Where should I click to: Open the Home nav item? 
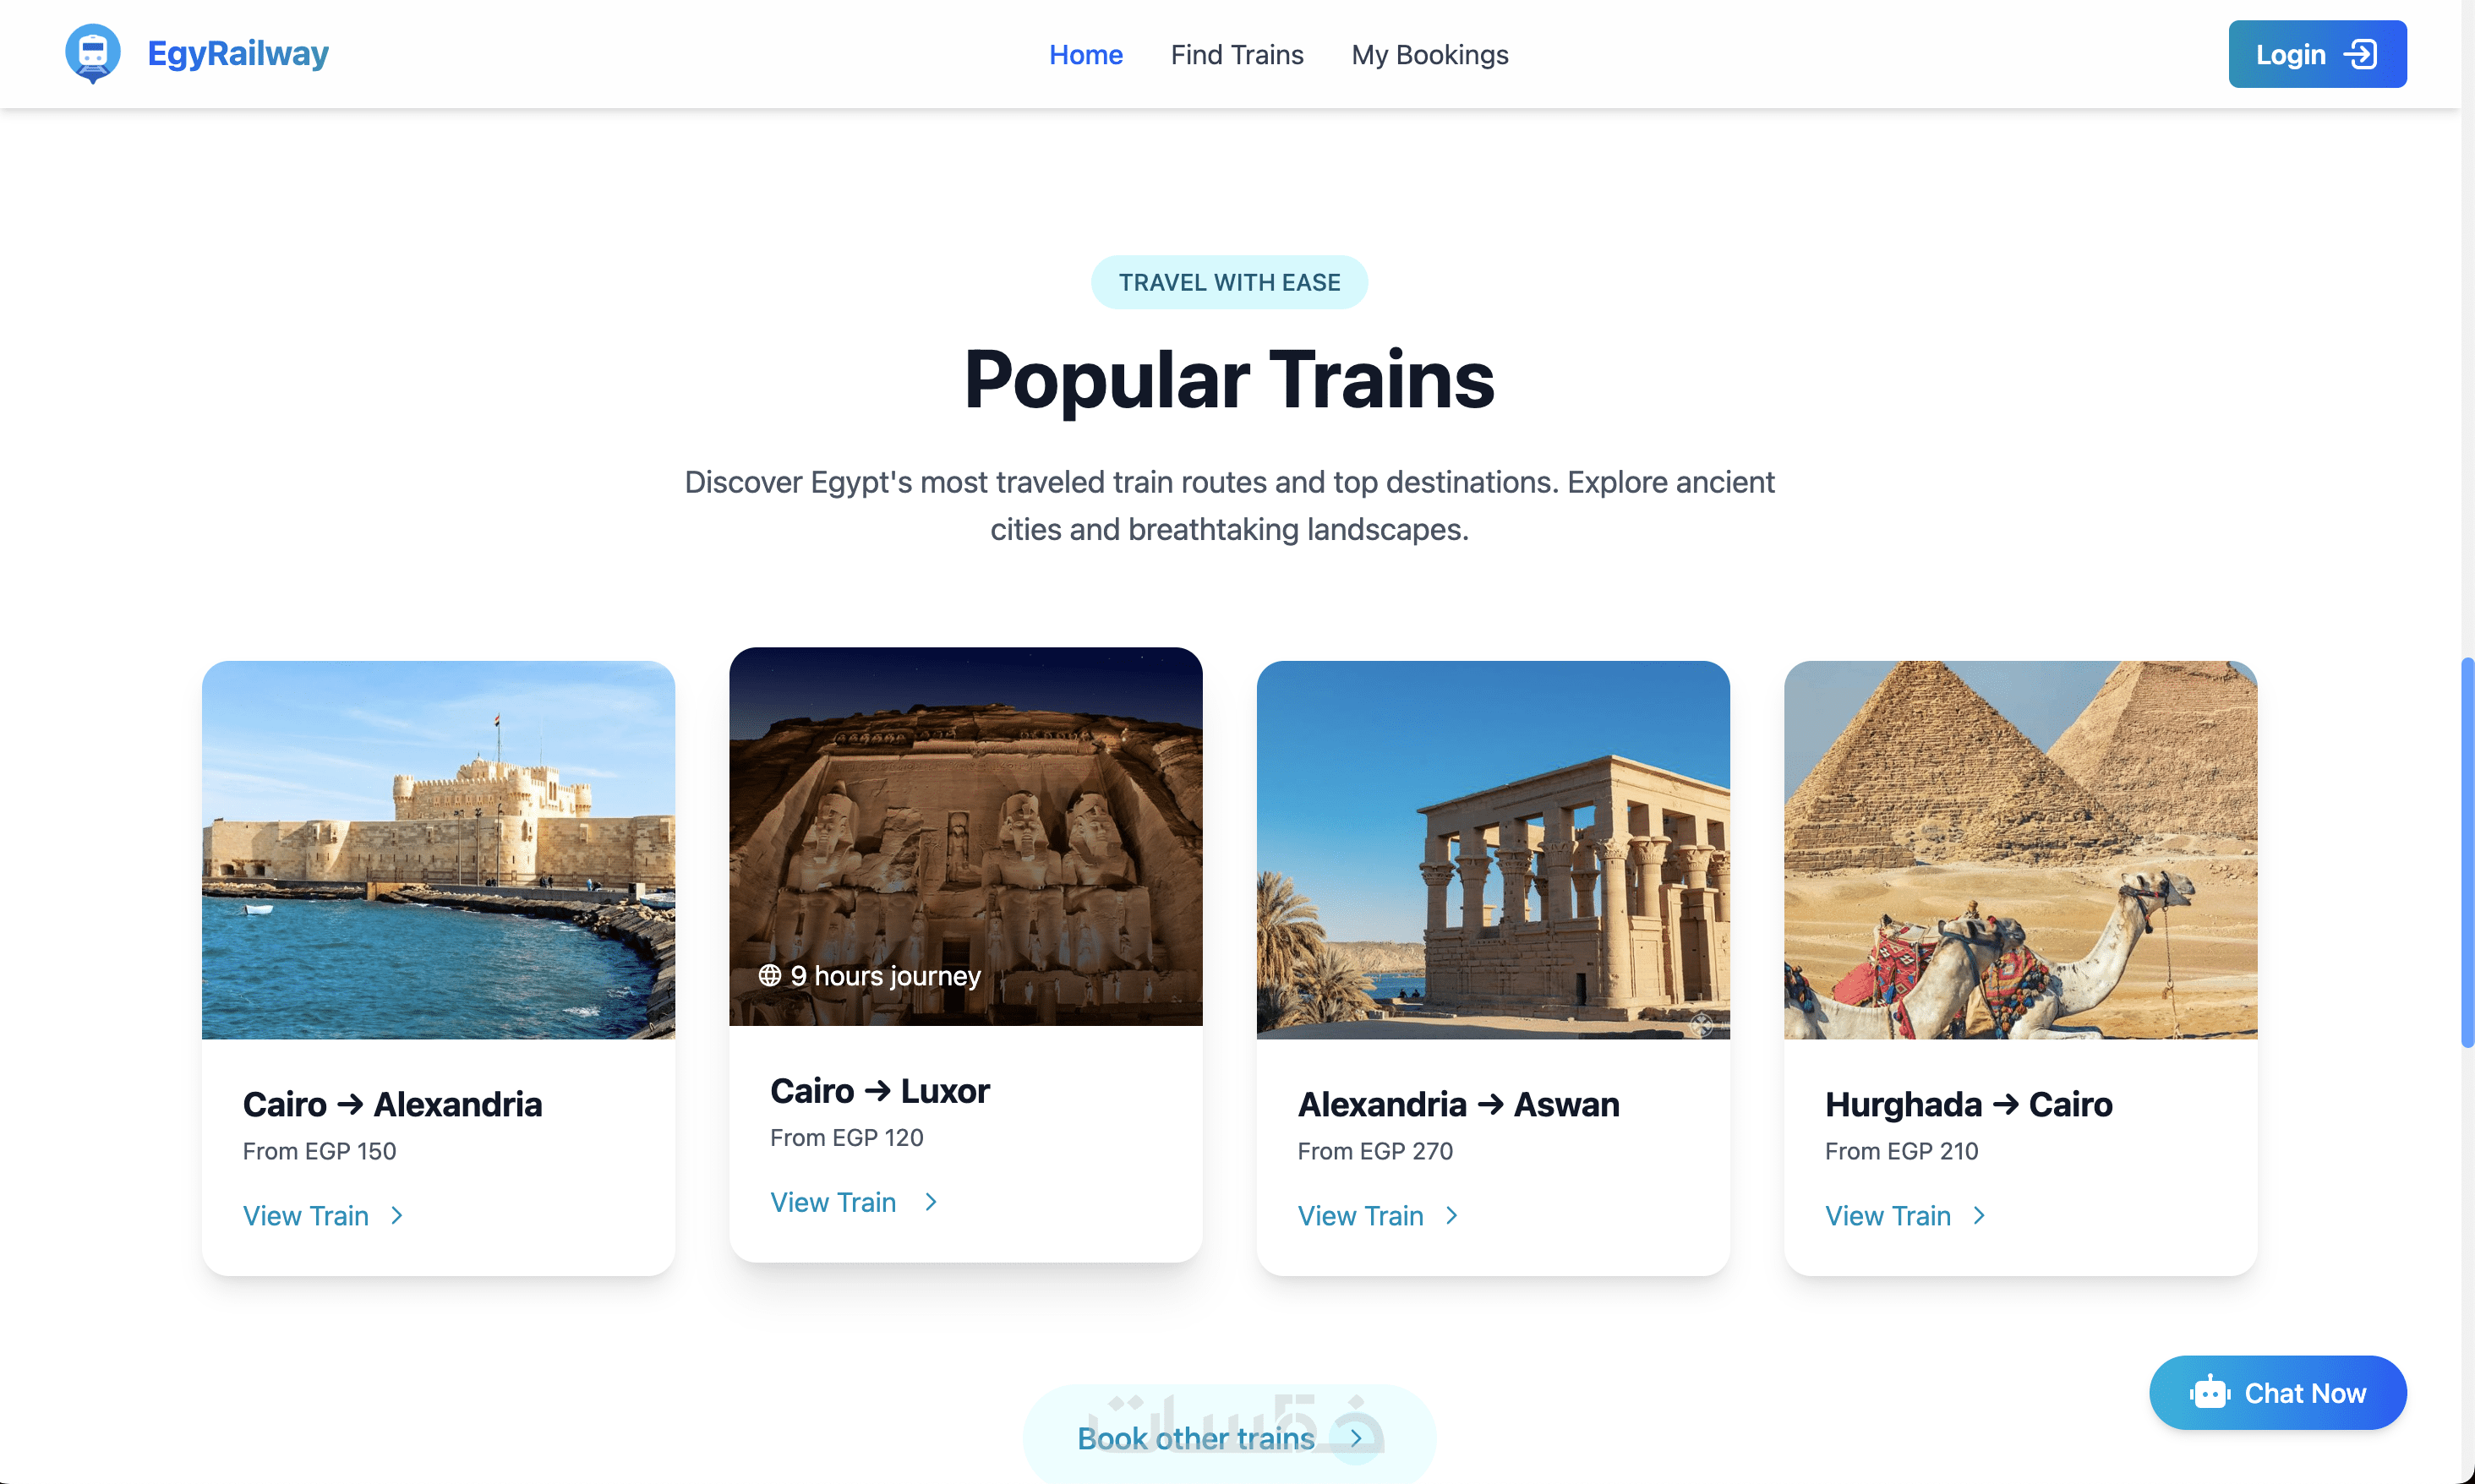1086,55
